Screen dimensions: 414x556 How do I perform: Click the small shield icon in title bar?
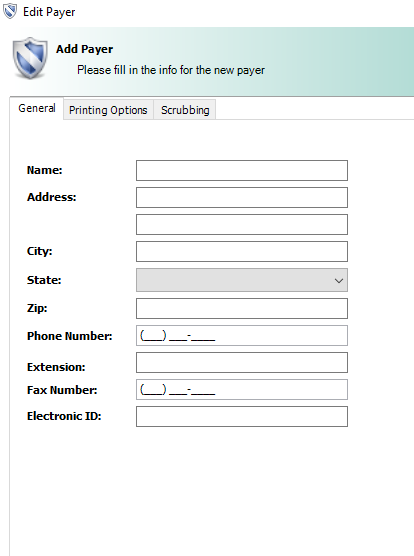(10, 11)
